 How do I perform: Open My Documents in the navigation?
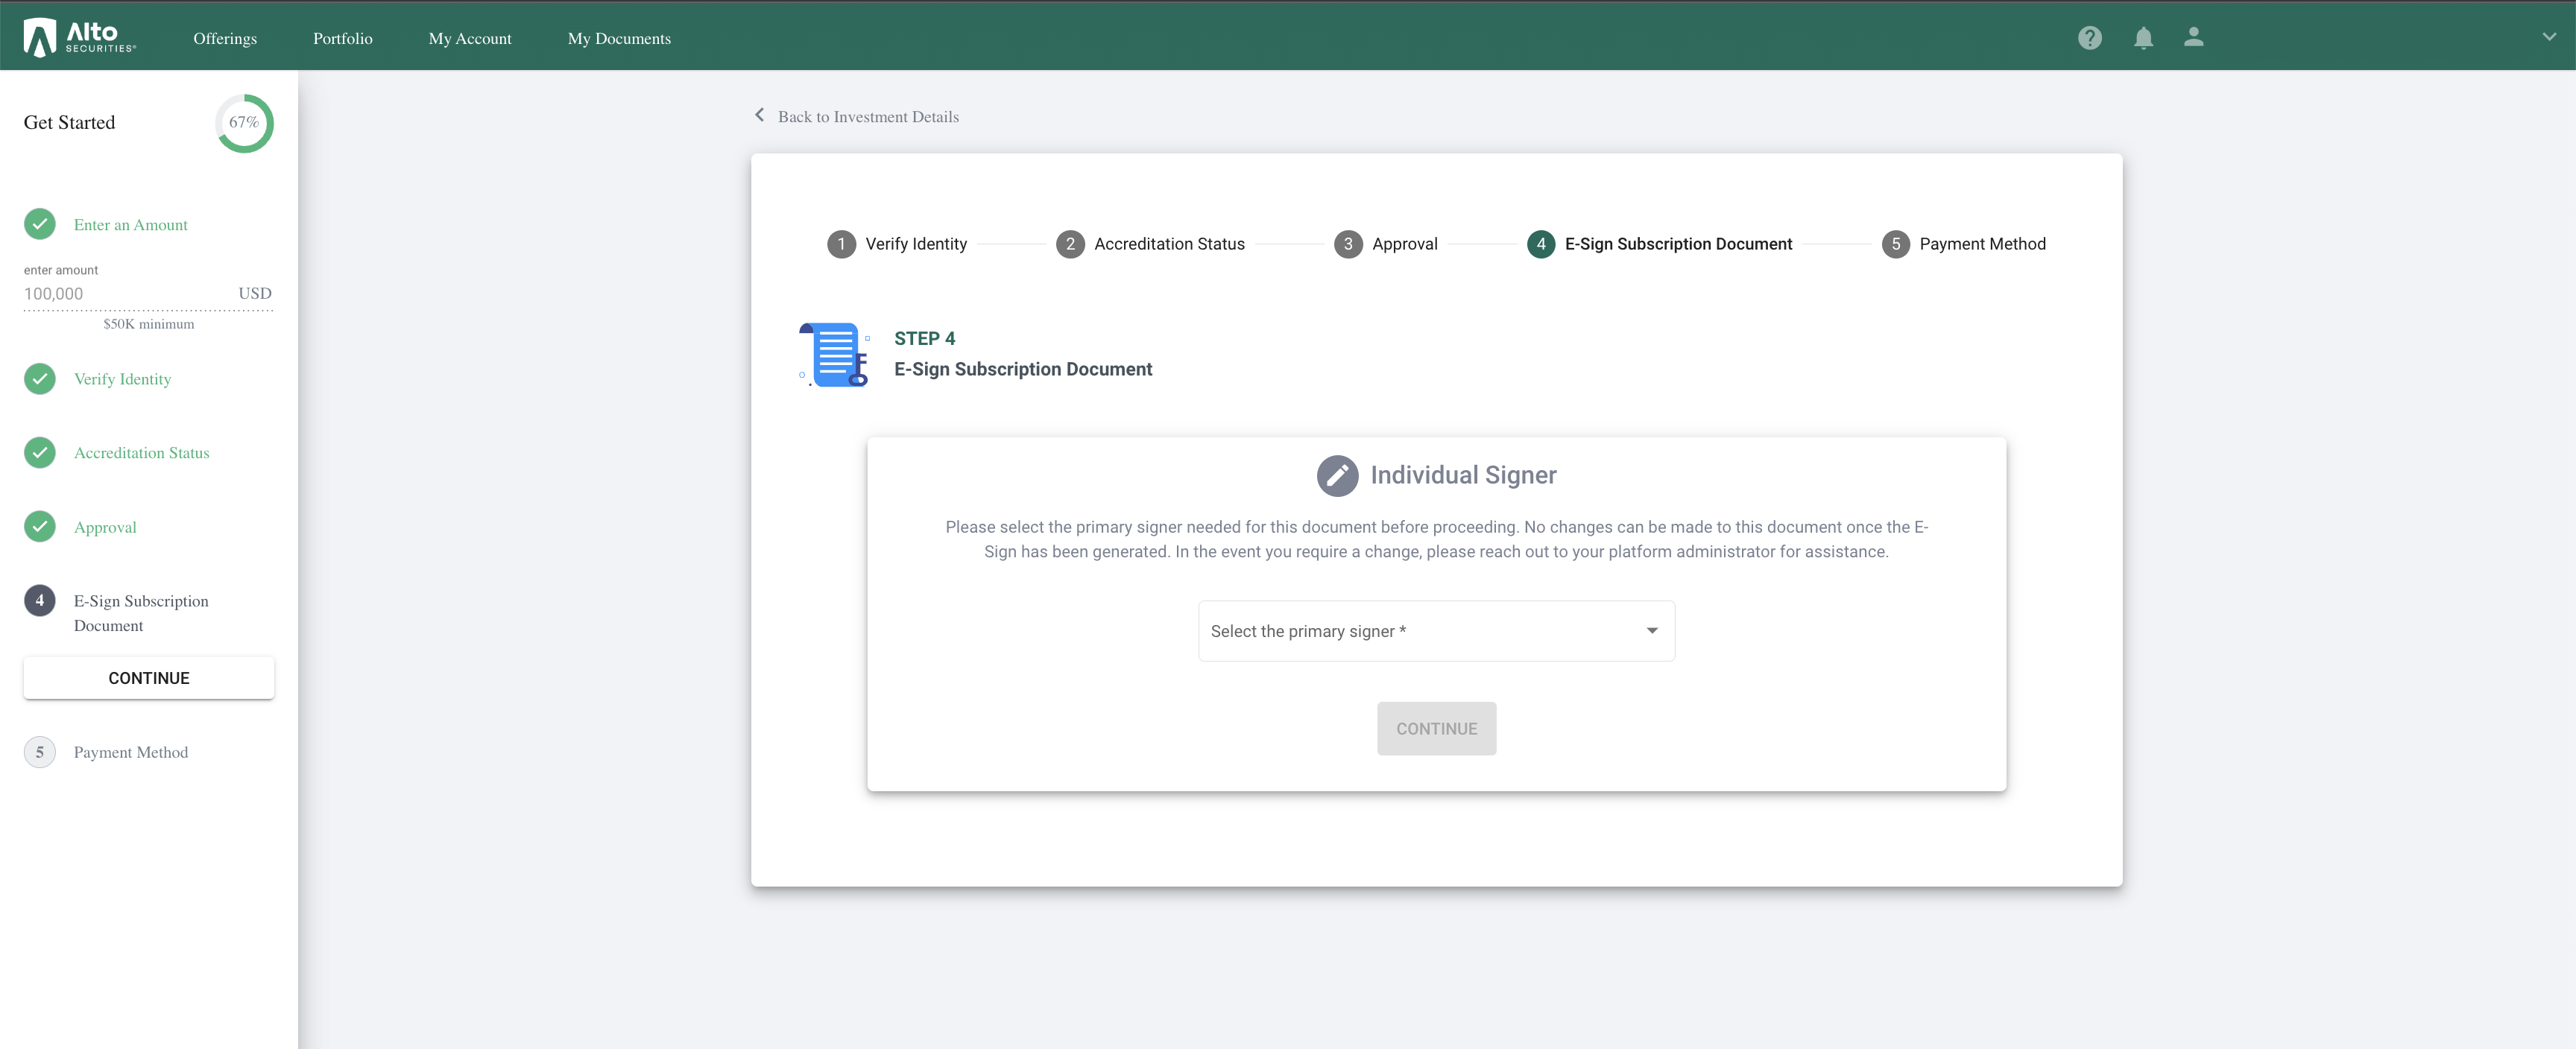[x=619, y=38]
